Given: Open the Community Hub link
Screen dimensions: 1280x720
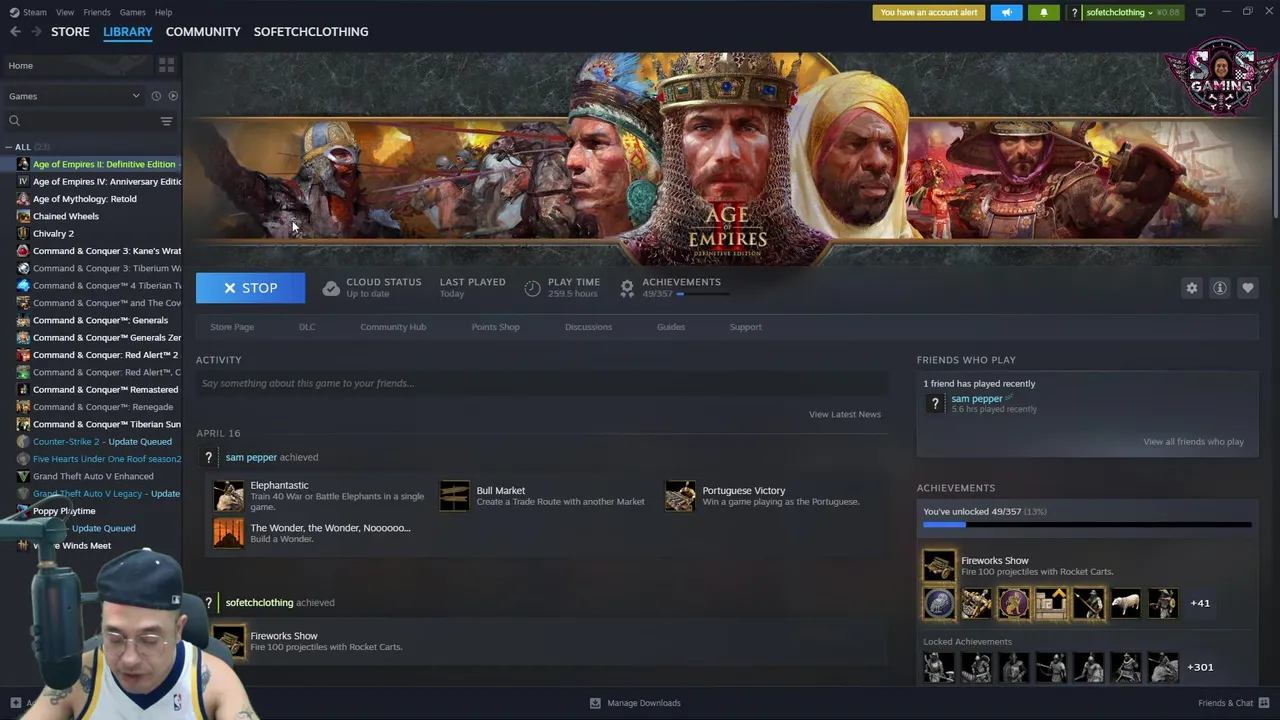Looking at the screenshot, I should point(393,327).
